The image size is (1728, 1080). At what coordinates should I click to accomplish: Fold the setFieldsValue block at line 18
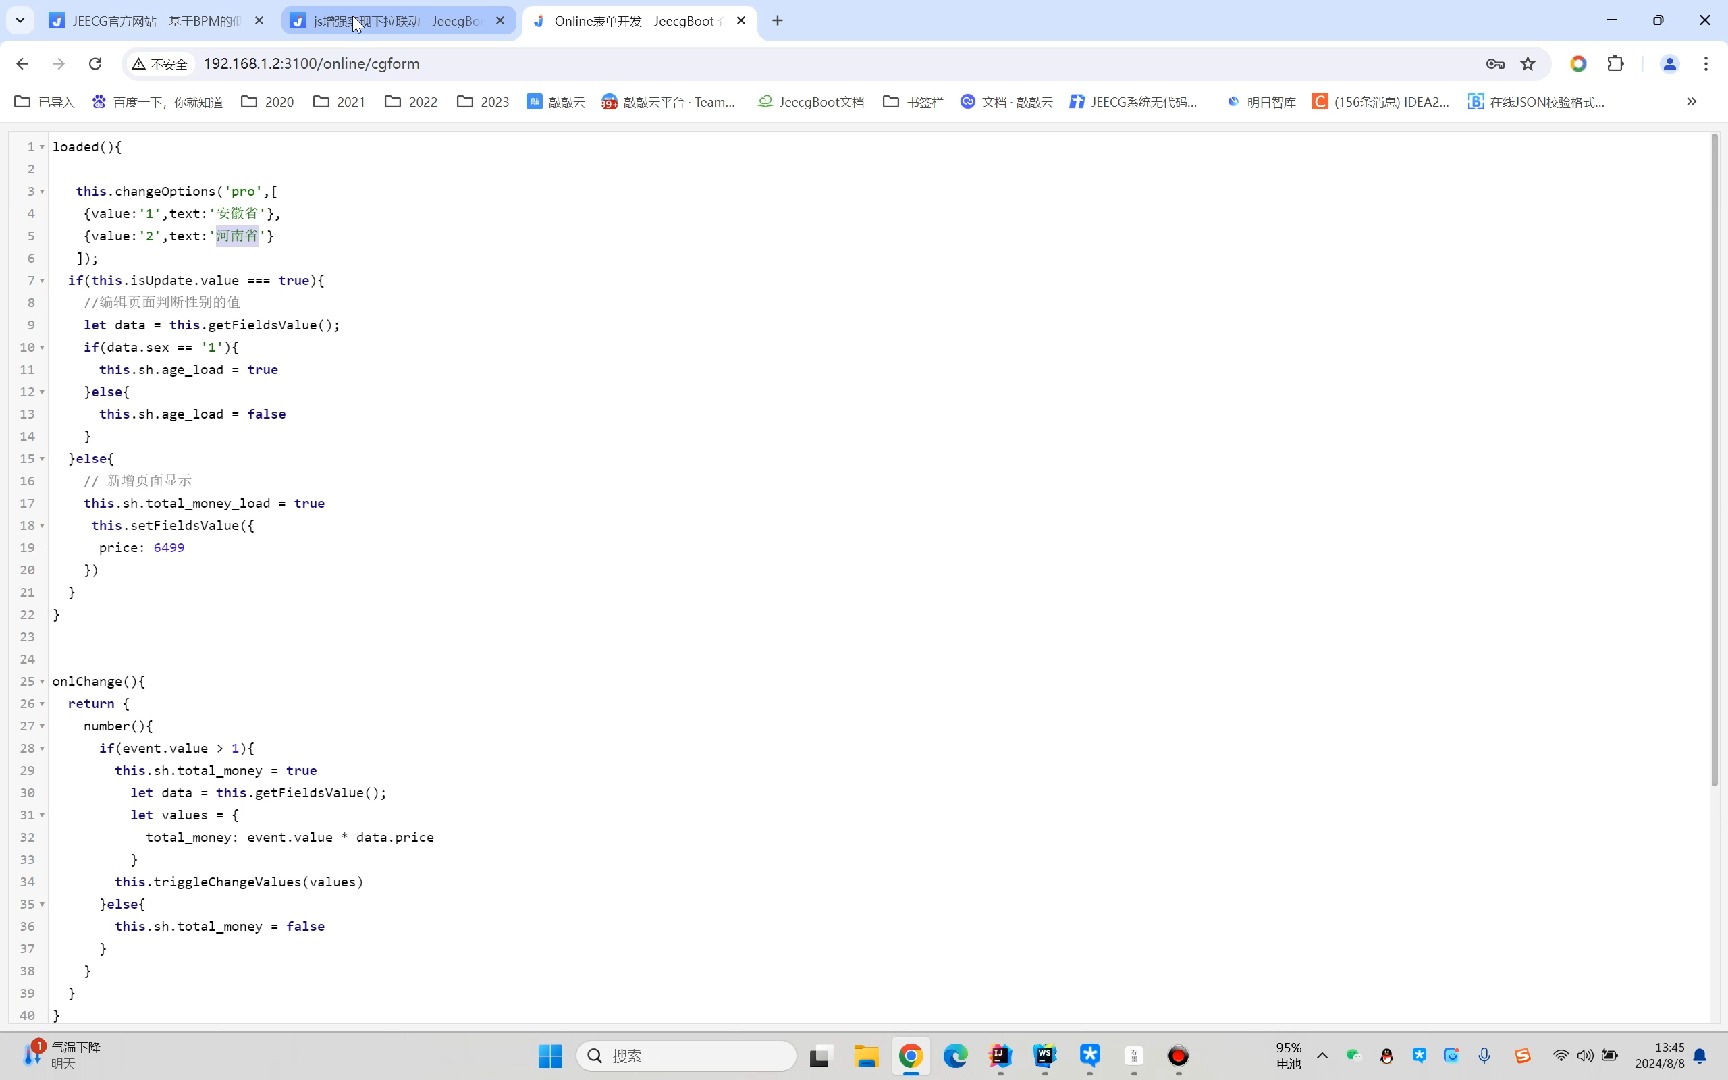42,525
